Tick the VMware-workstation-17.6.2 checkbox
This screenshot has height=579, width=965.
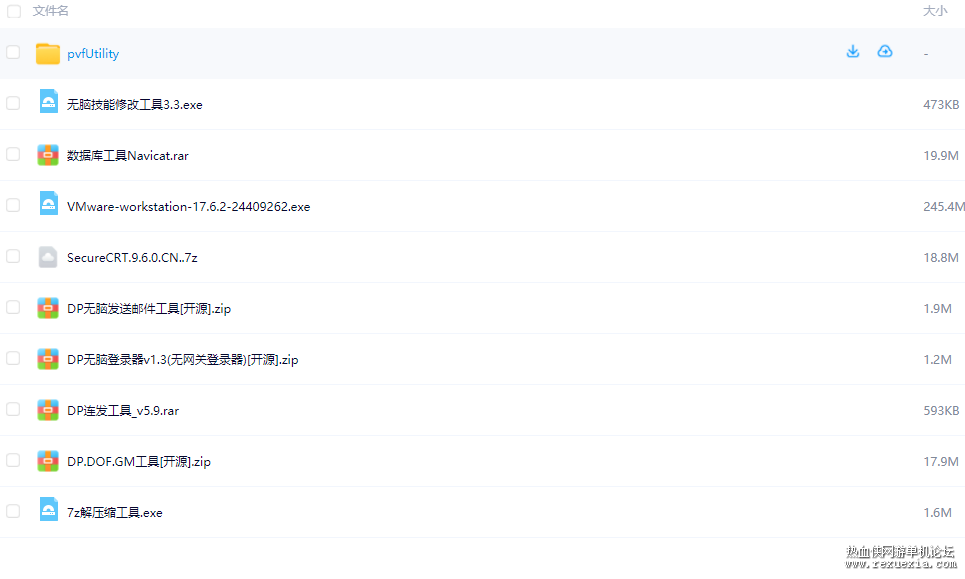tap(13, 205)
